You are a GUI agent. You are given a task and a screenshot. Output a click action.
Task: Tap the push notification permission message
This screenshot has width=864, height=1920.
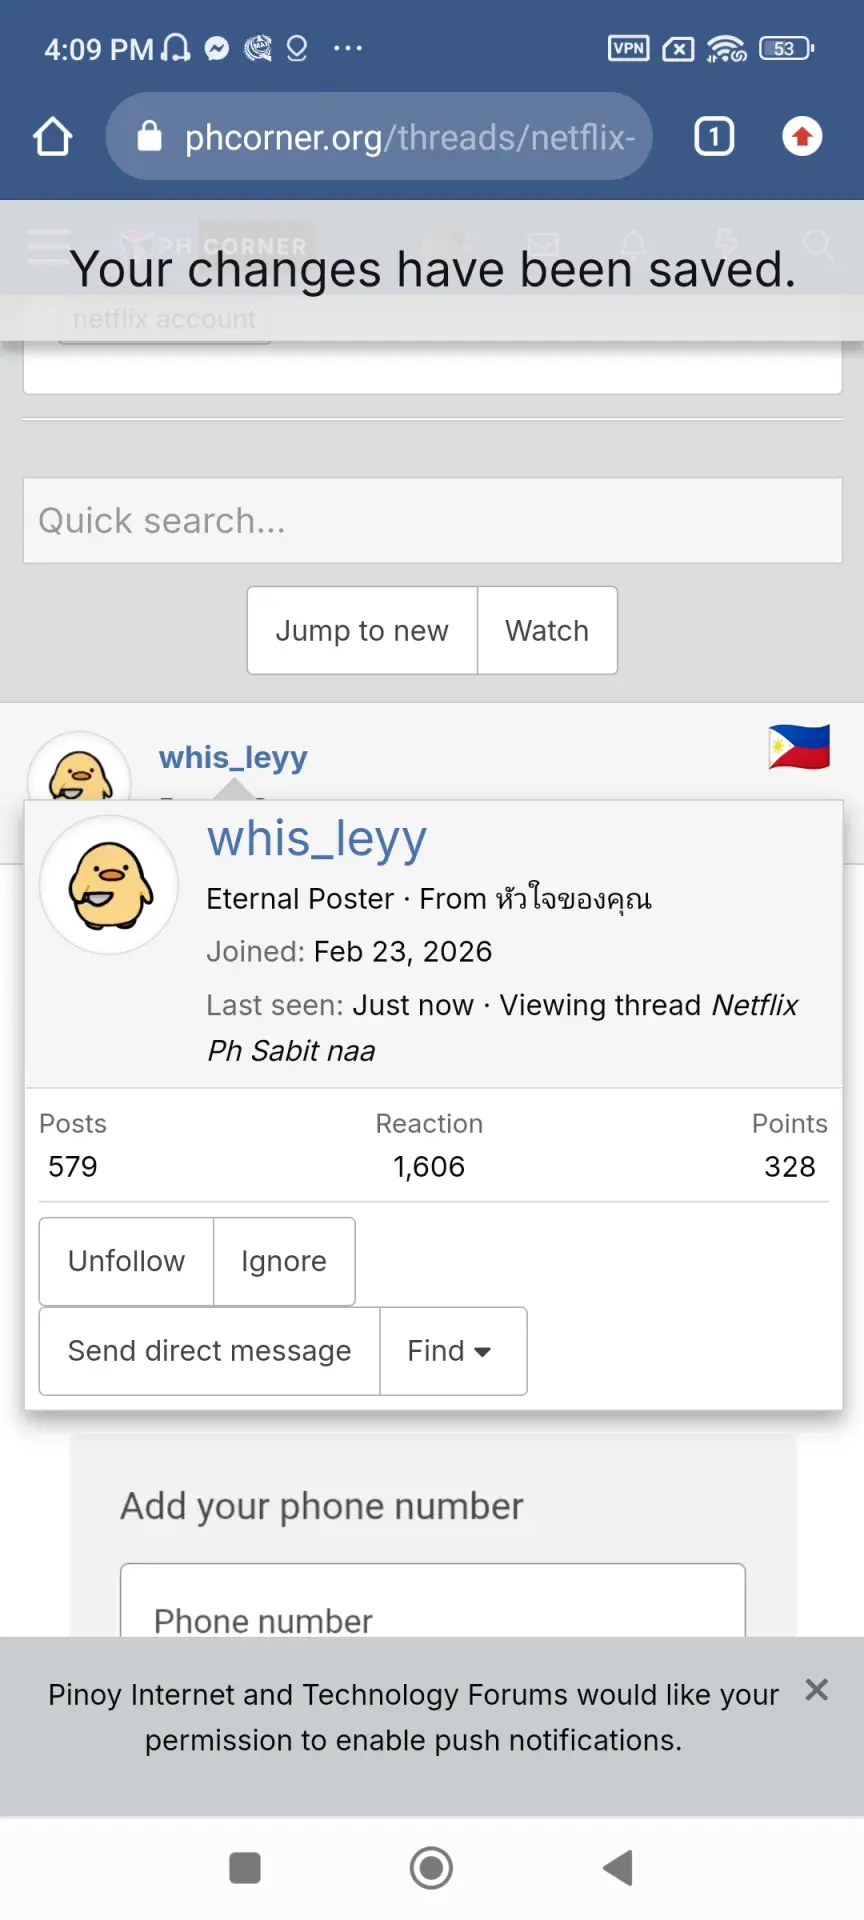click(x=413, y=1717)
